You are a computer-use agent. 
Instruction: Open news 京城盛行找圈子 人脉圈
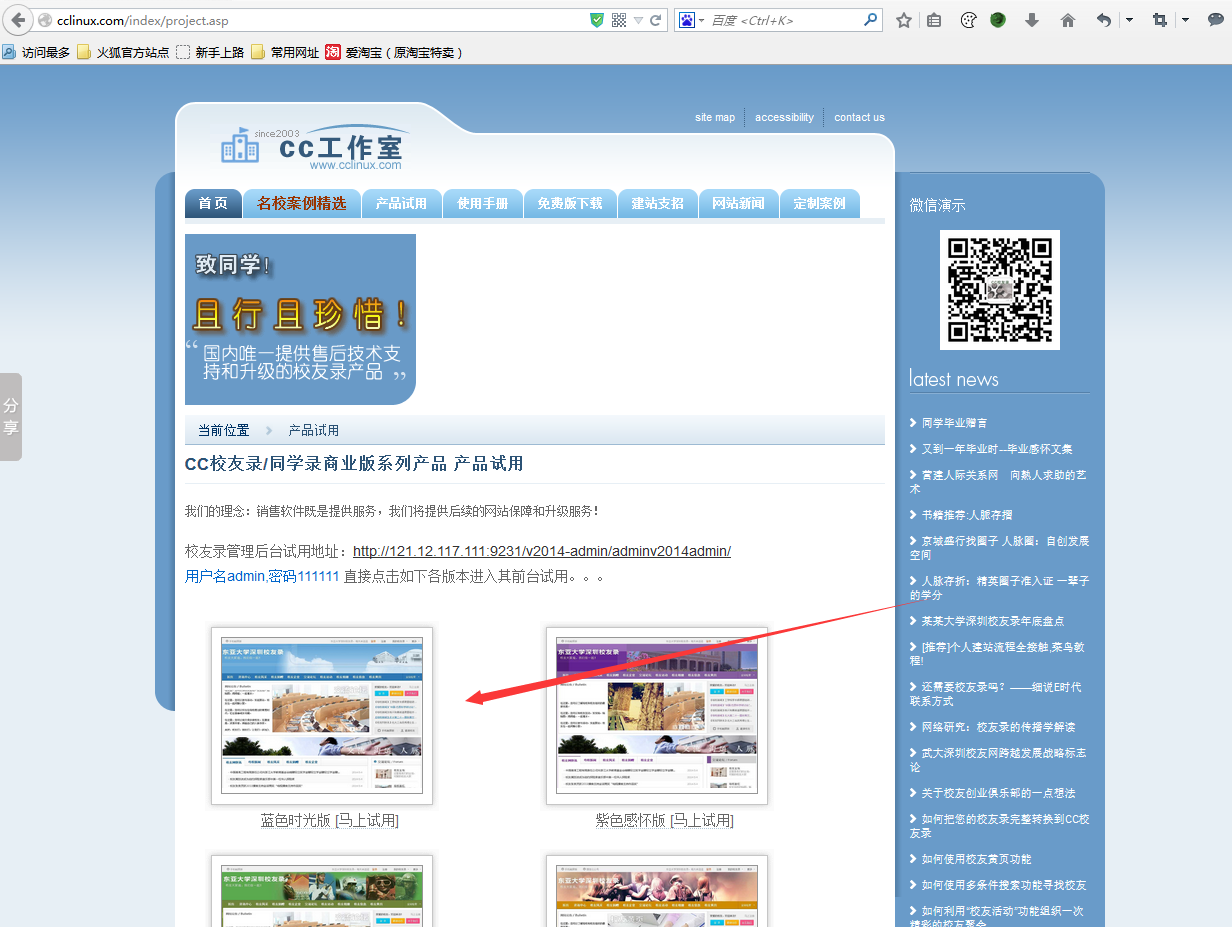tap(1000, 547)
